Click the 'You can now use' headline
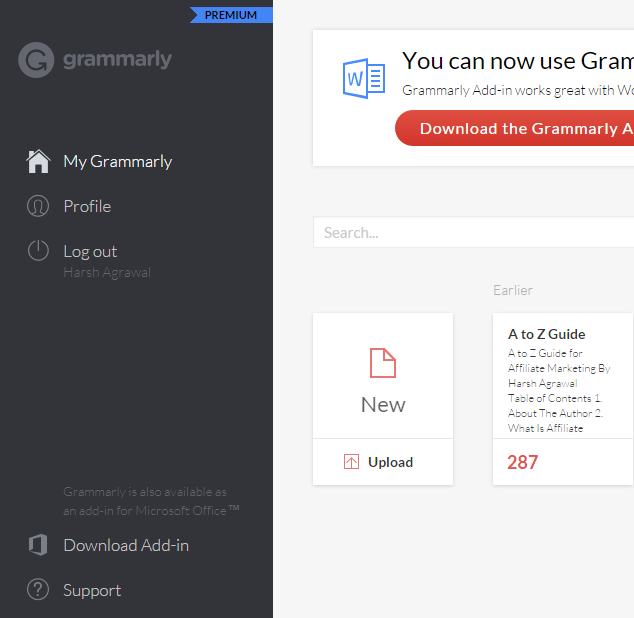Image resolution: width=634 pixels, height=618 pixels. click(x=518, y=61)
